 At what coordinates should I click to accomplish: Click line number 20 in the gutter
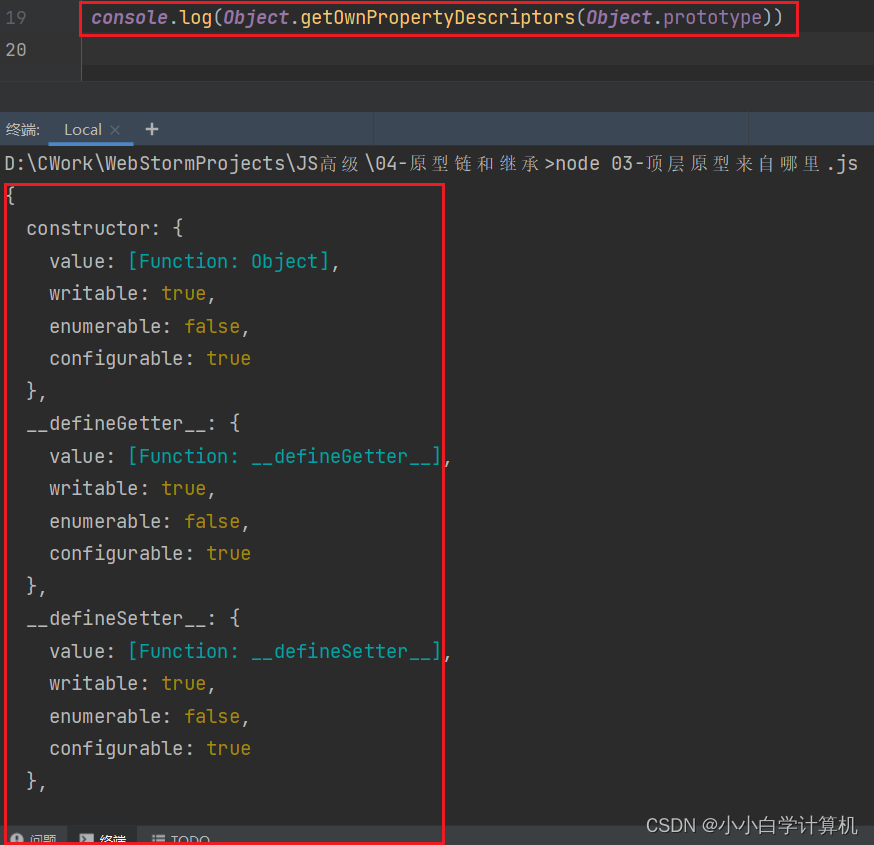(16, 50)
